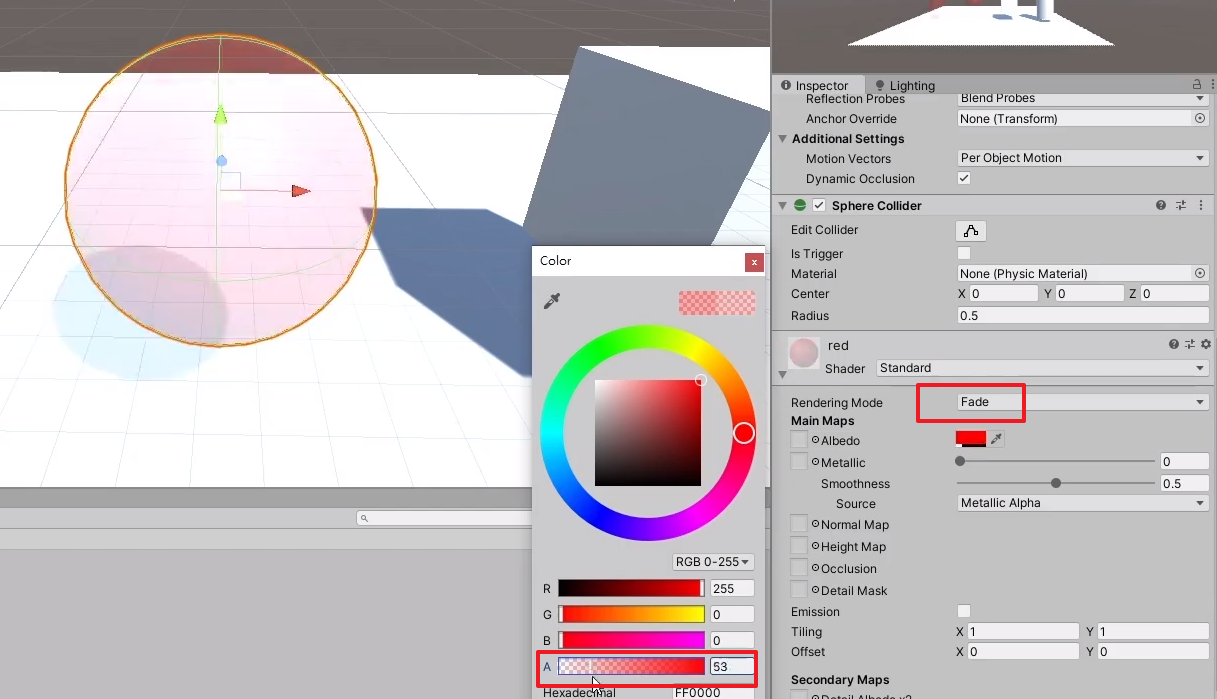Click the Radius input field
The width and height of the screenshot is (1217, 699).
click(1080, 315)
